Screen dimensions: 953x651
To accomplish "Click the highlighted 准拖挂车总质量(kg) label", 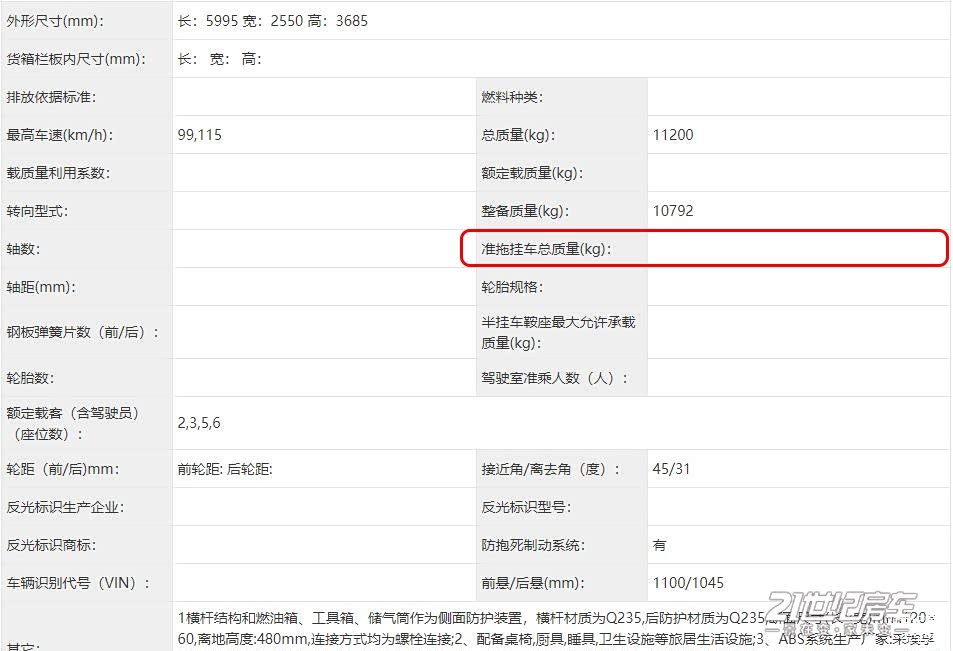I will 546,249.
